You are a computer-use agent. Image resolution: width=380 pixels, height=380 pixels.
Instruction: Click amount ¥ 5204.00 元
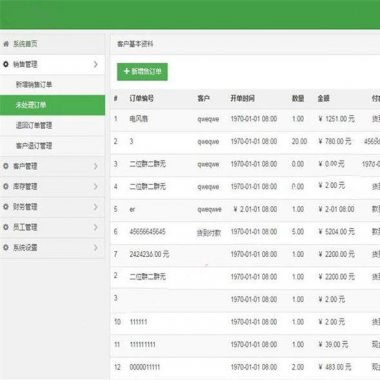point(336,232)
